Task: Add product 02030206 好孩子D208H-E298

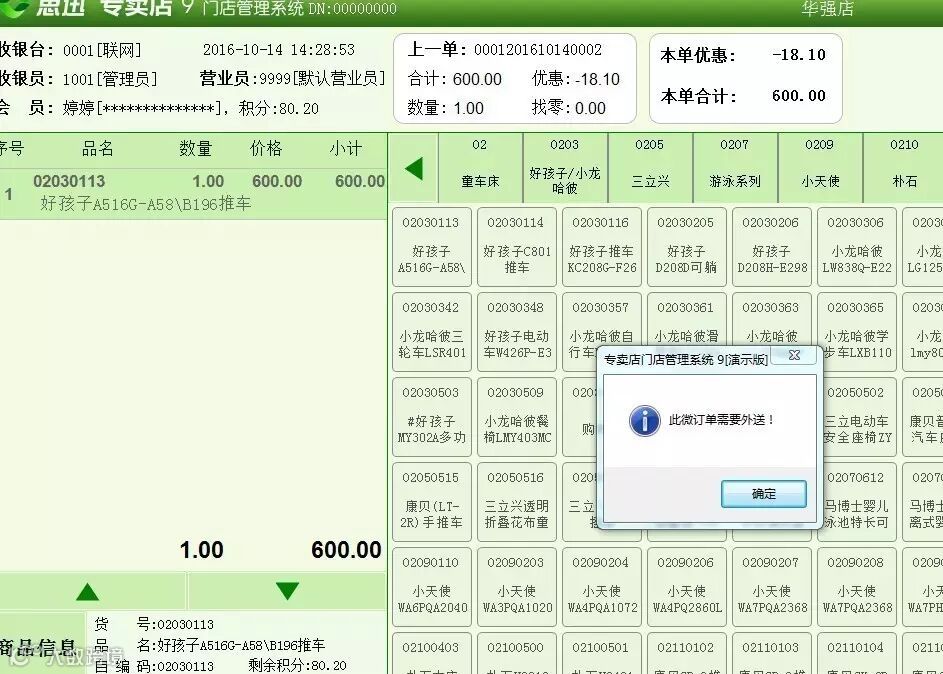Action: tap(772, 247)
